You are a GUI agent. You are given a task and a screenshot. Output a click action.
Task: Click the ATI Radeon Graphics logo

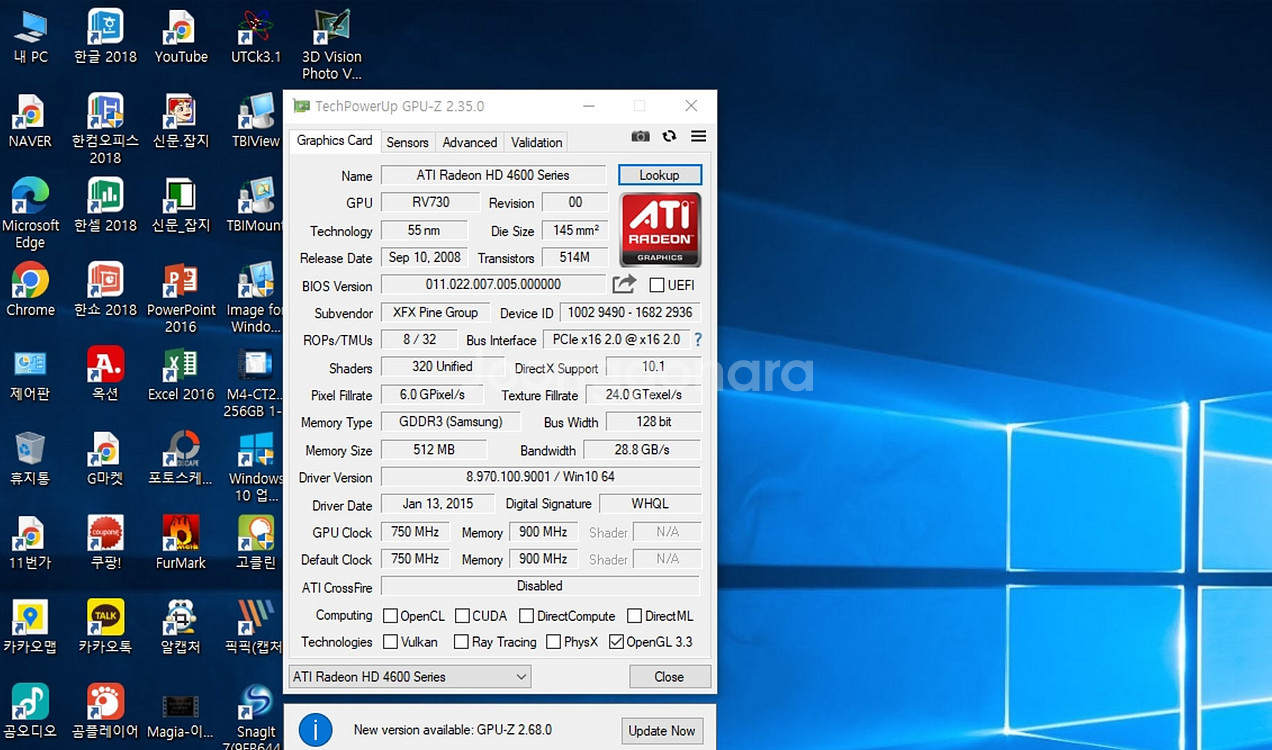659,229
